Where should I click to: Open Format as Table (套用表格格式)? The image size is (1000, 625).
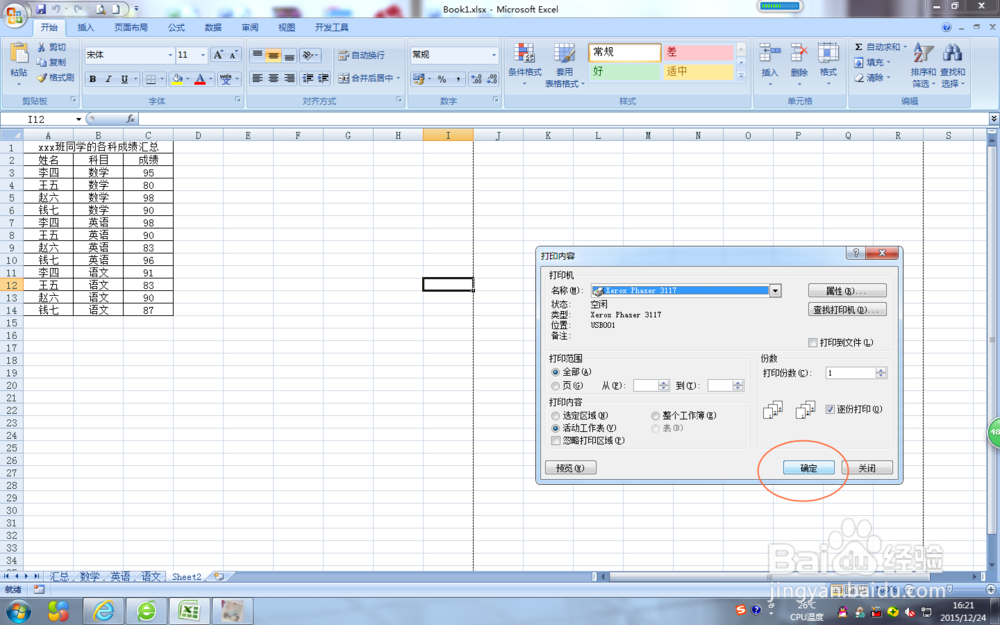click(564, 65)
